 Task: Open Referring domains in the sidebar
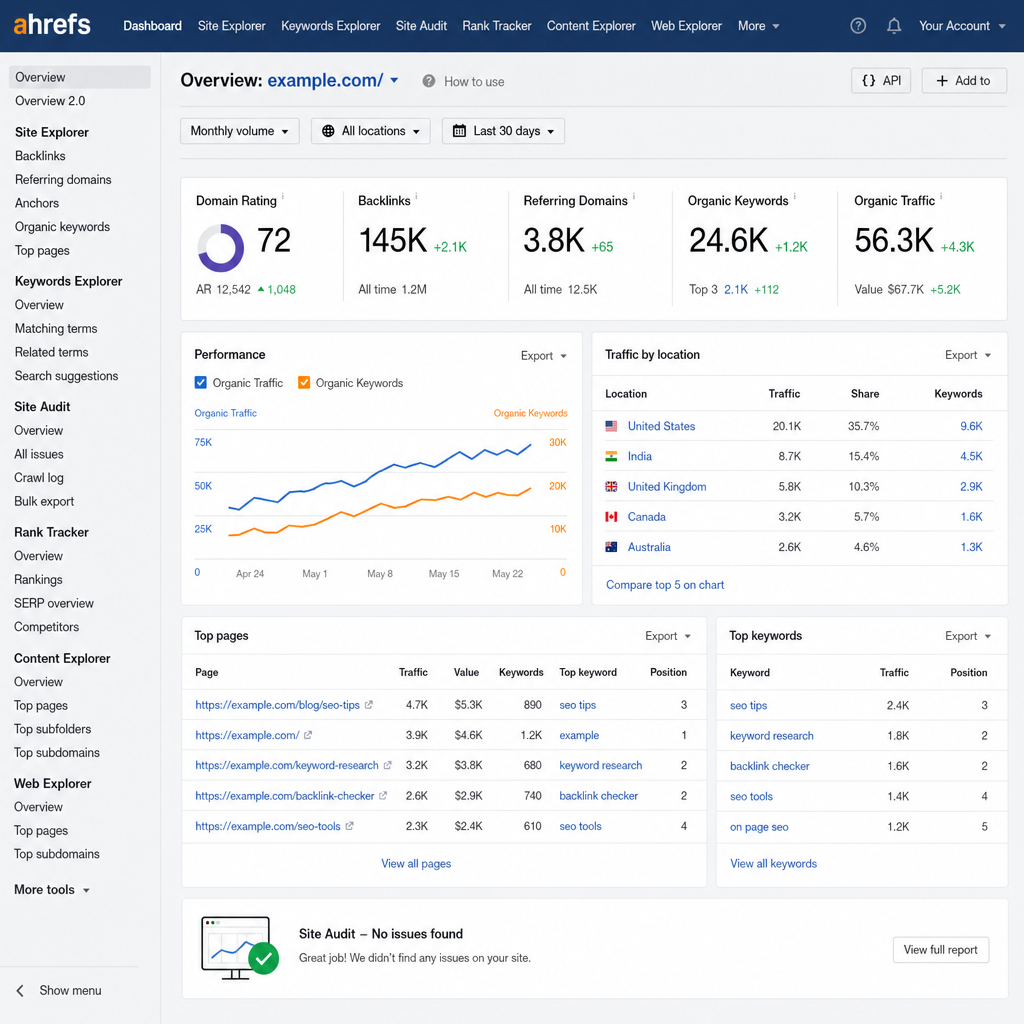click(x=63, y=179)
